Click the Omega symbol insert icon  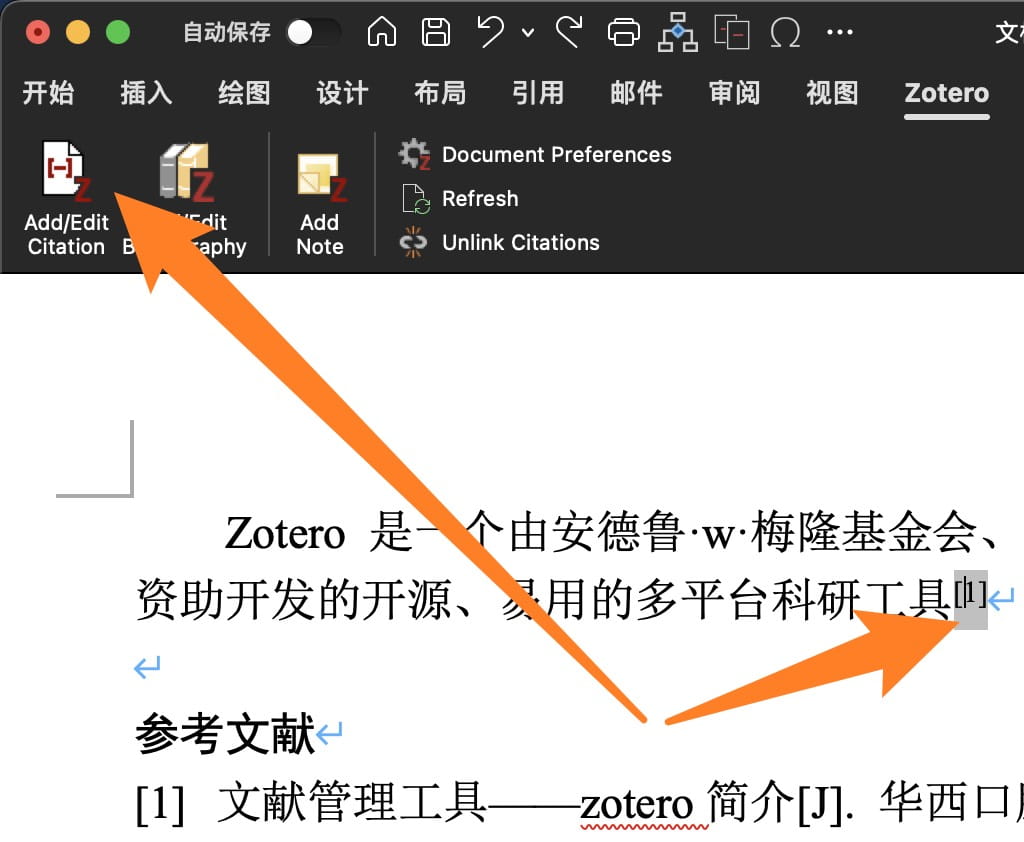click(x=785, y=33)
